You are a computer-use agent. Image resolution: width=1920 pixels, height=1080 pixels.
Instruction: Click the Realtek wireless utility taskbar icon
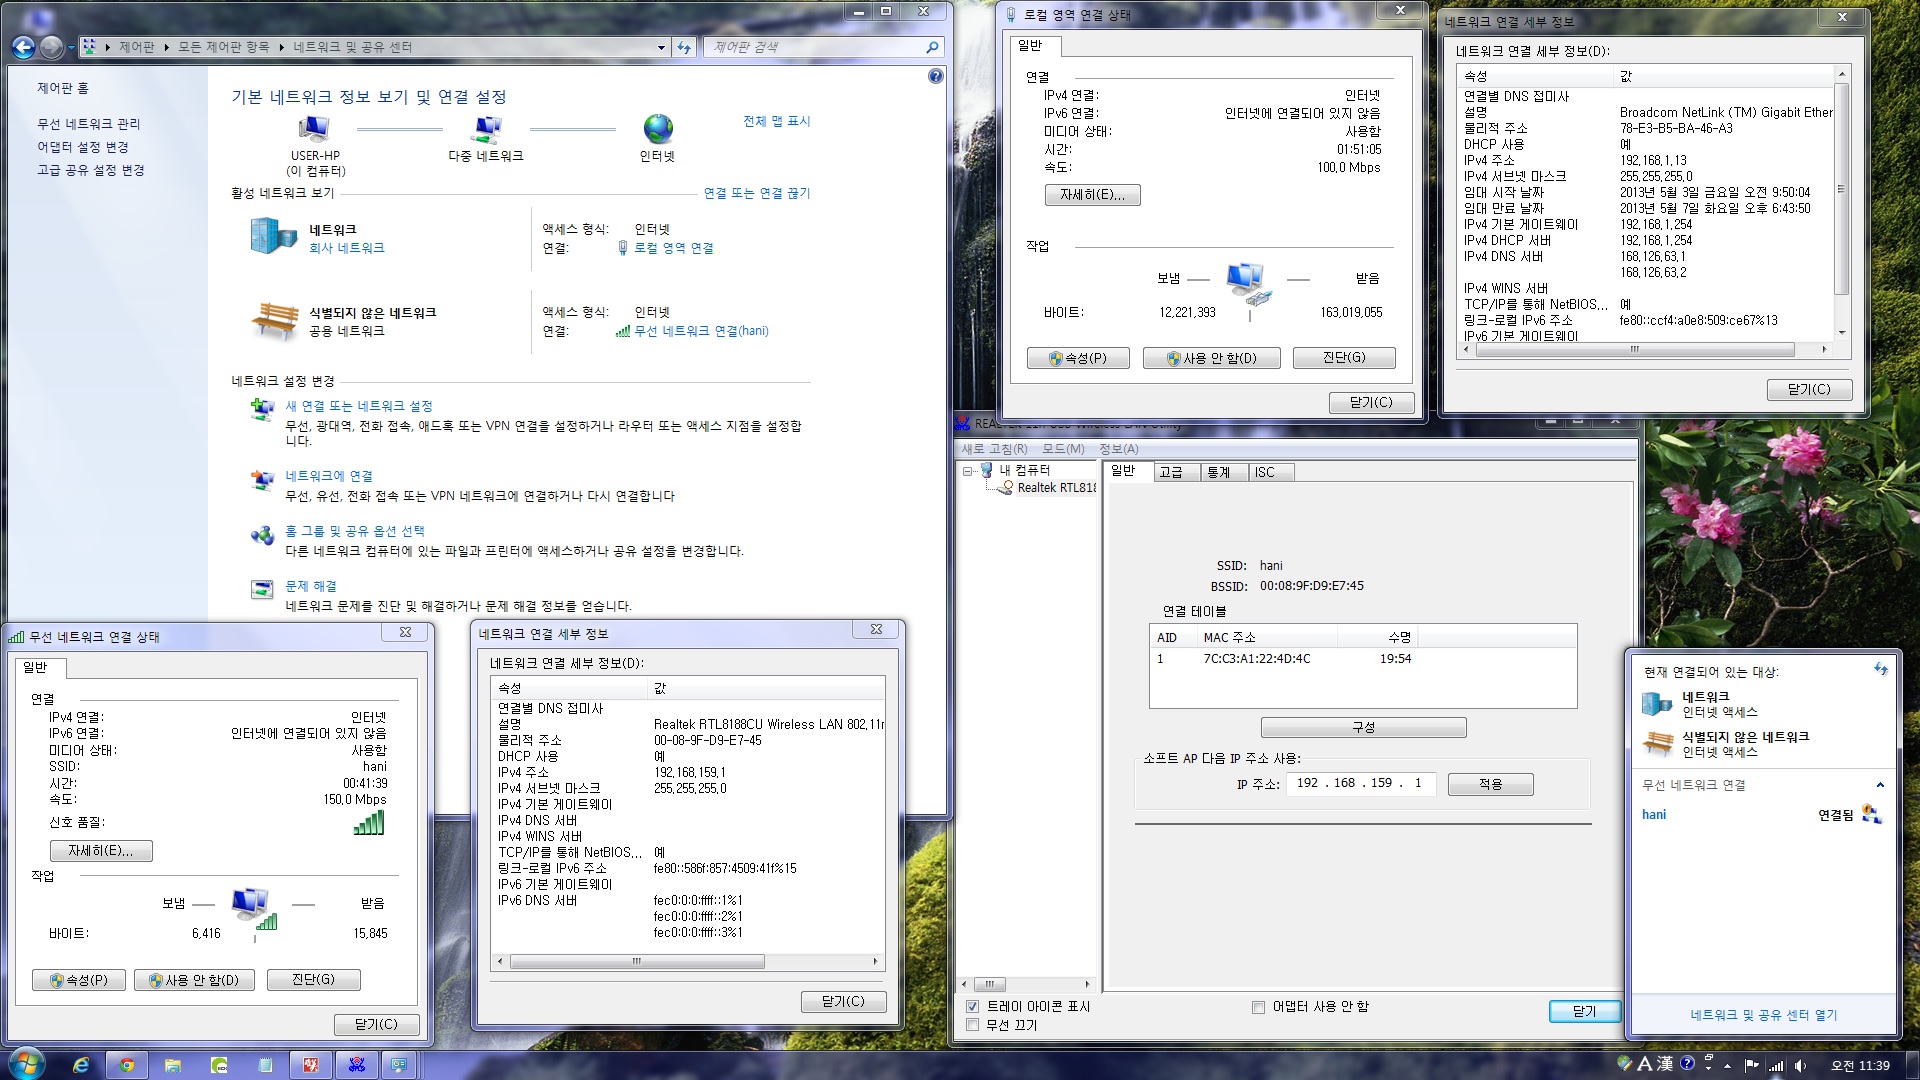click(x=357, y=1065)
